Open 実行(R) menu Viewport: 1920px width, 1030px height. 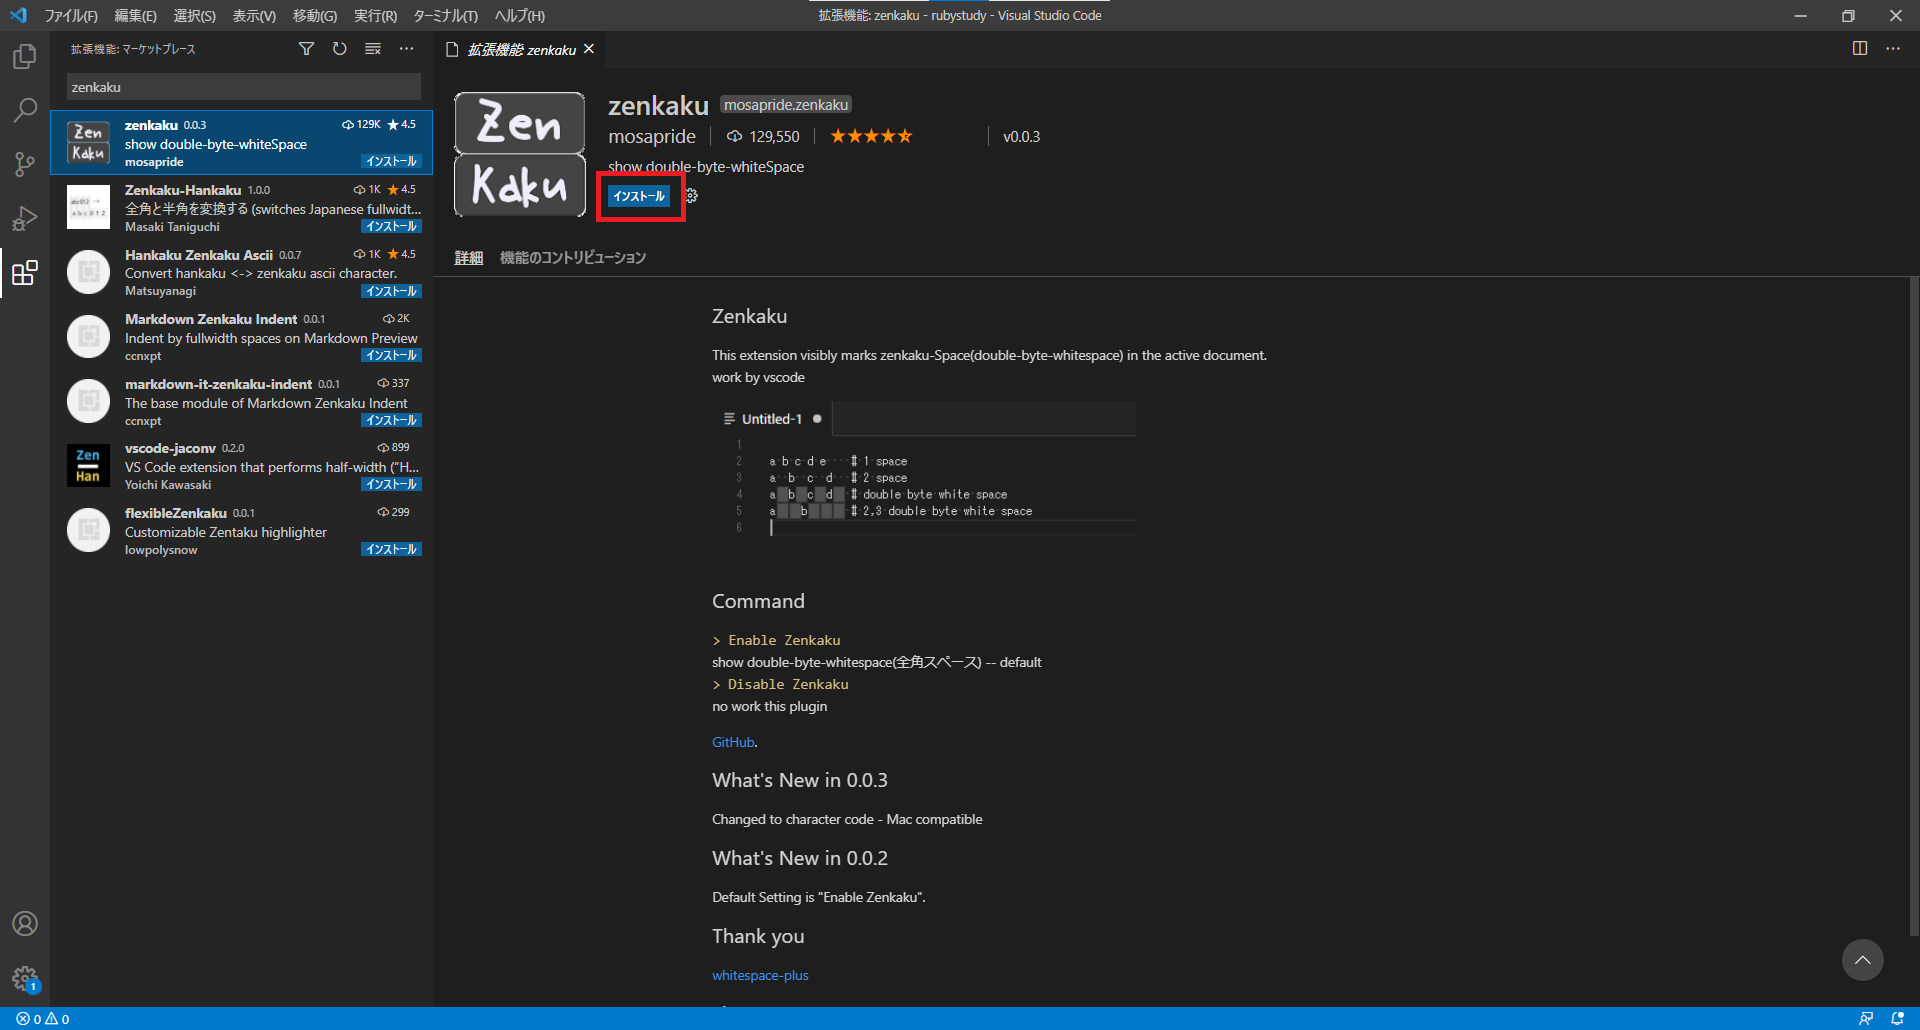[375, 15]
